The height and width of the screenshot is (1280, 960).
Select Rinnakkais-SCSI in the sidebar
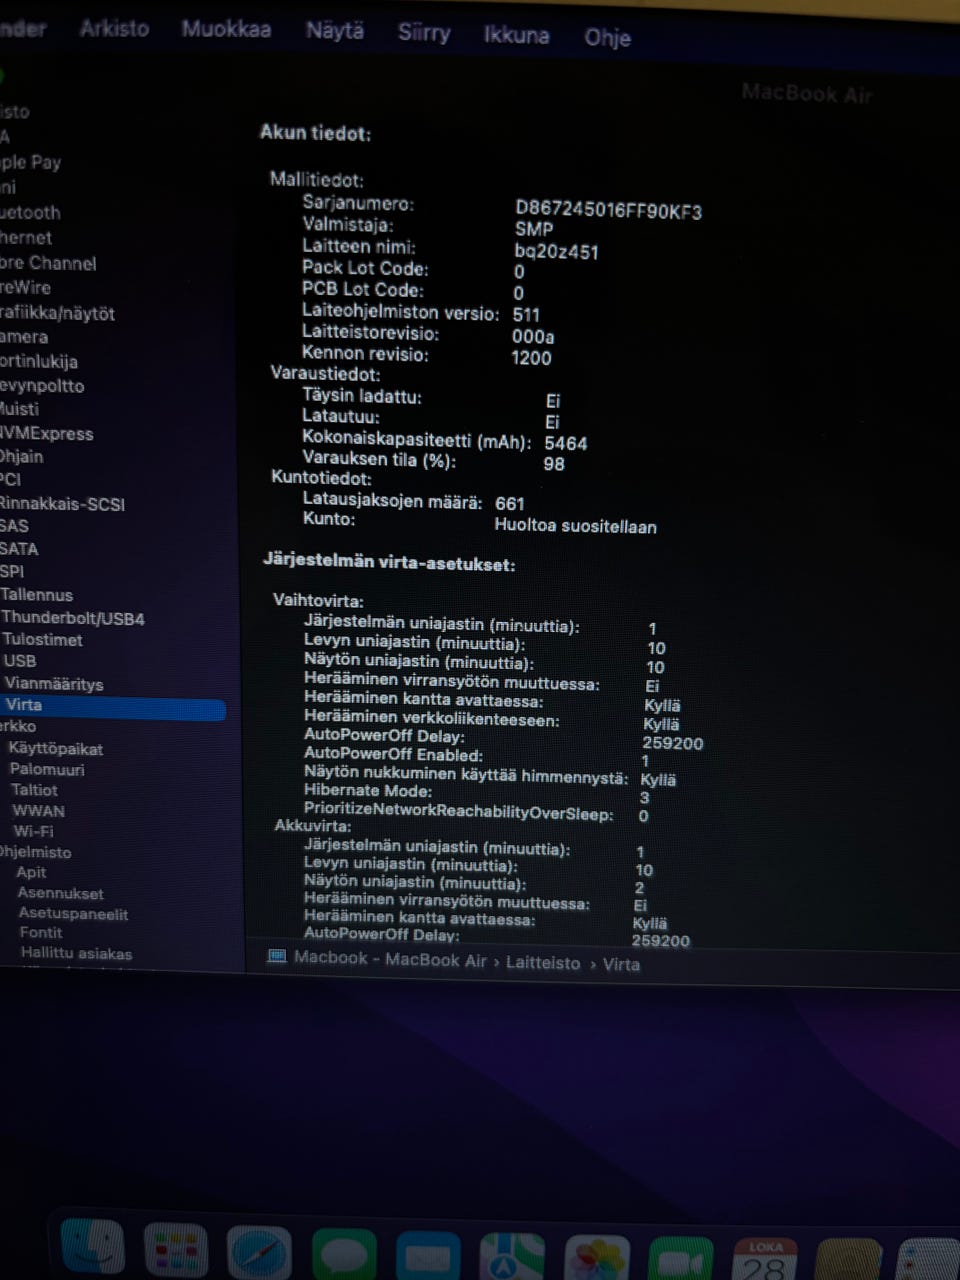62,503
